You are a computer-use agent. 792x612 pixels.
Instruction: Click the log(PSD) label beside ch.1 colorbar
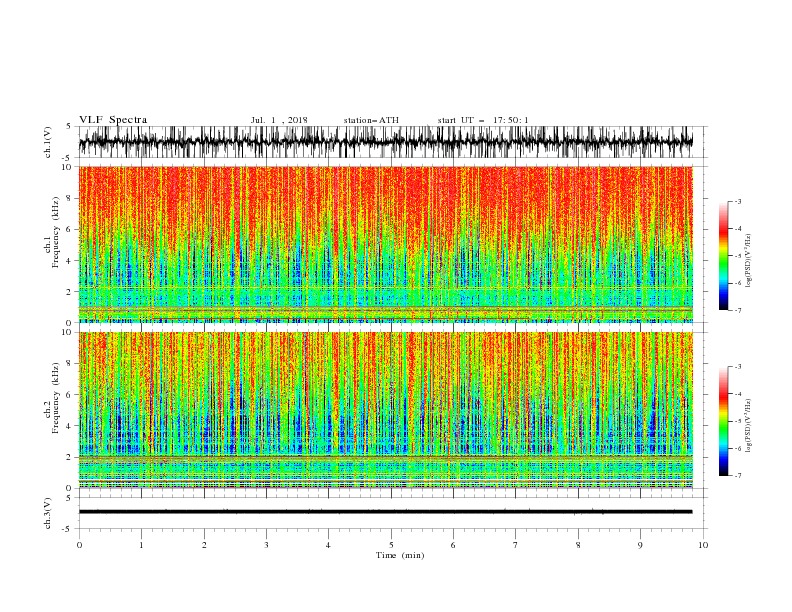pos(748,261)
